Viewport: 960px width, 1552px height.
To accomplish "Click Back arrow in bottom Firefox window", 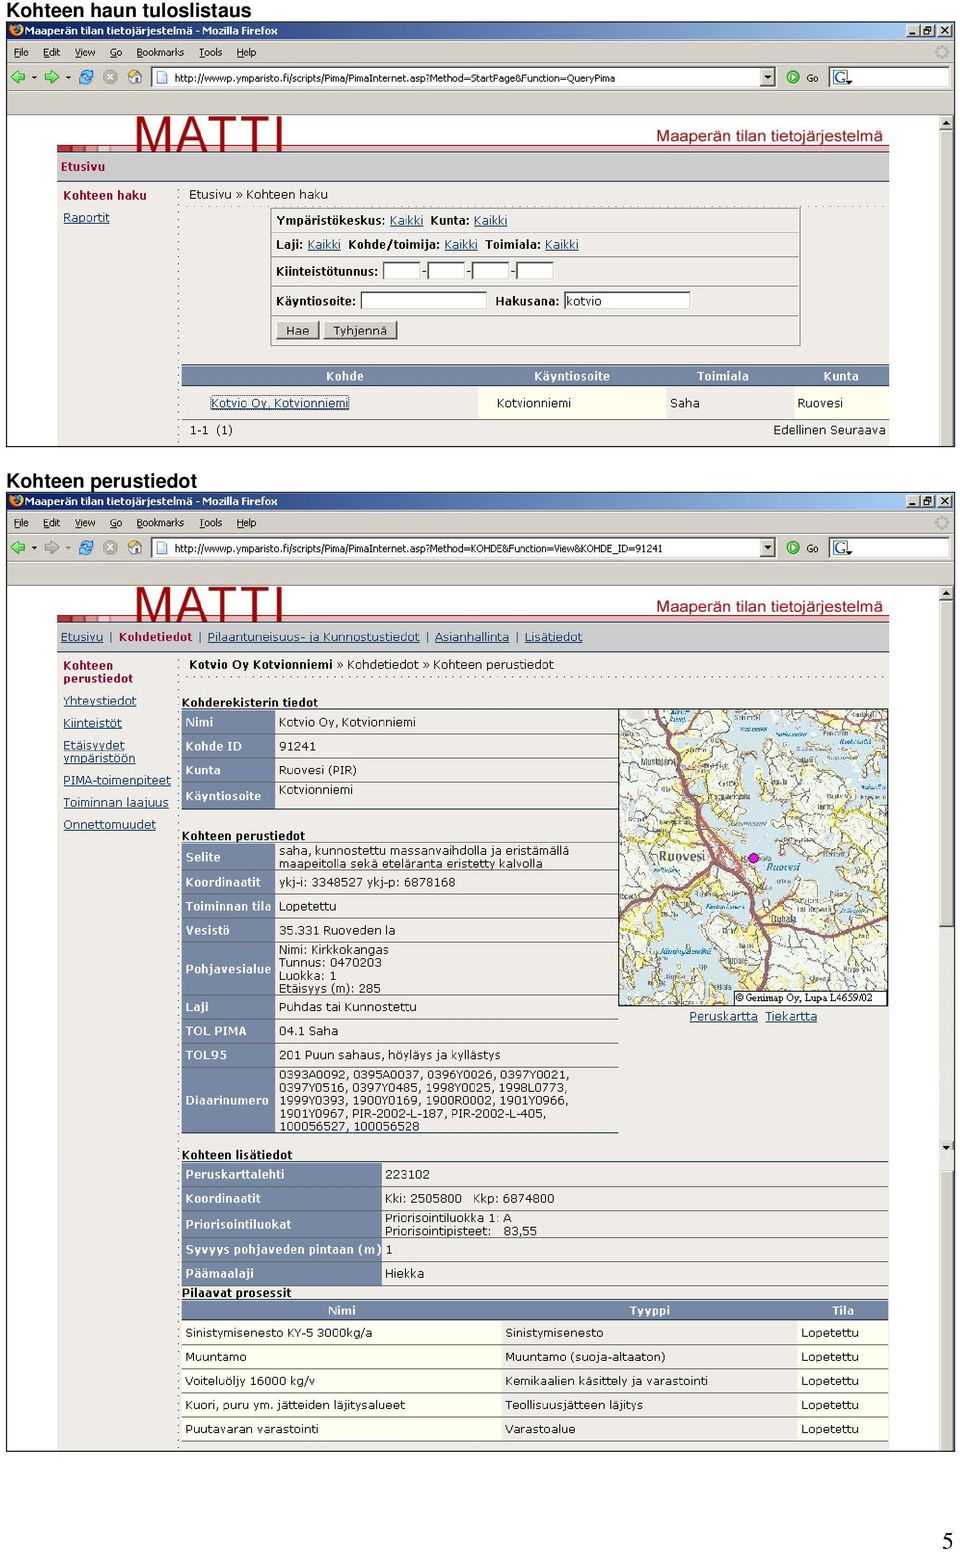I will pos(18,547).
